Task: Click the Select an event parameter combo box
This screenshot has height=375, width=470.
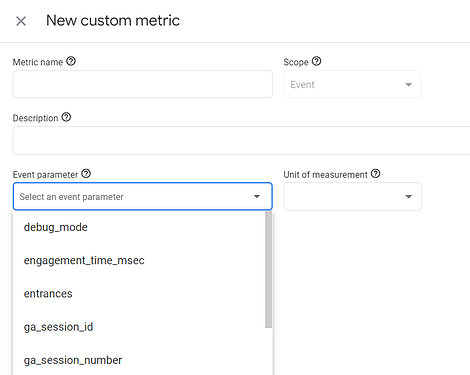Action: click(143, 196)
